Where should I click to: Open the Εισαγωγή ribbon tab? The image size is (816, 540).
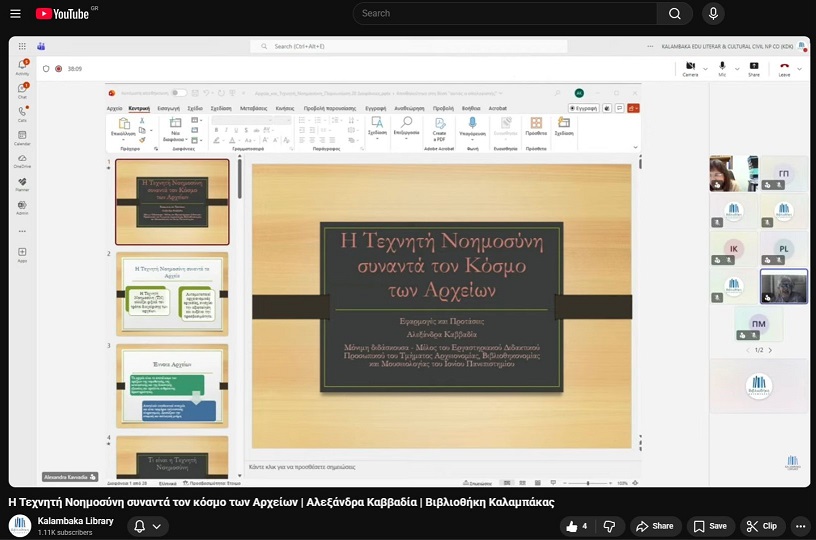(168, 107)
